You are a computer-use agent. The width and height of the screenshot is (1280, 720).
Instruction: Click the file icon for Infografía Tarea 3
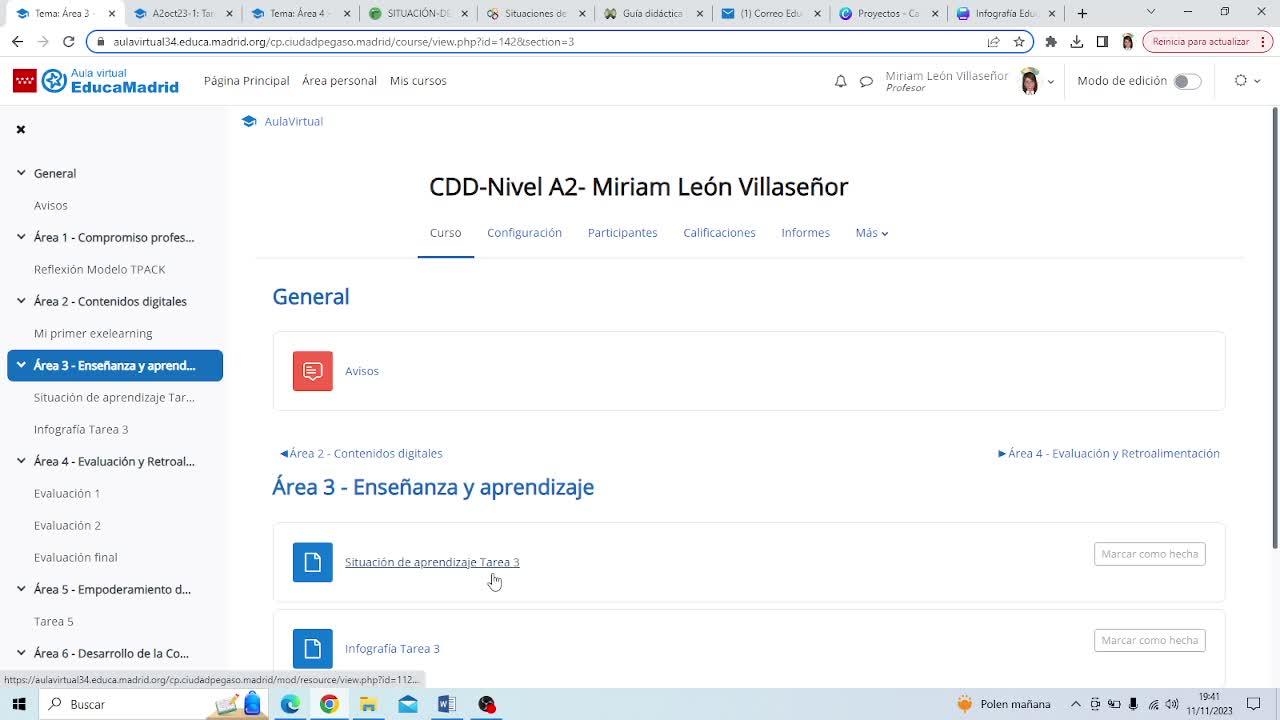[313, 648]
